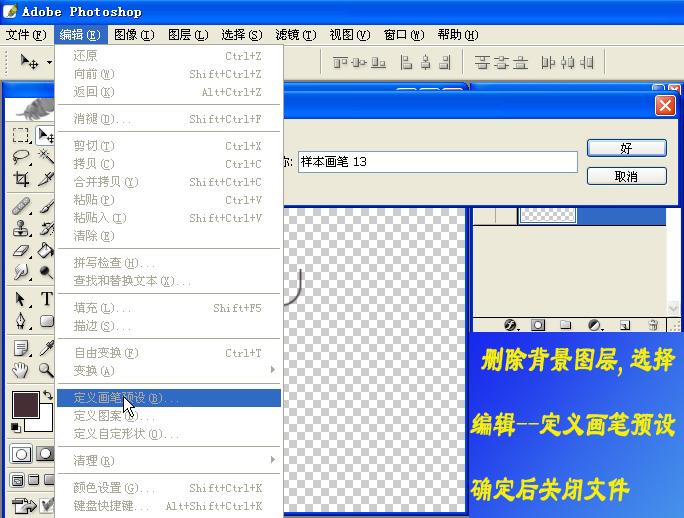Open the 图层 (L) menu
Screen dimensions: 684x518
(x=188, y=34)
